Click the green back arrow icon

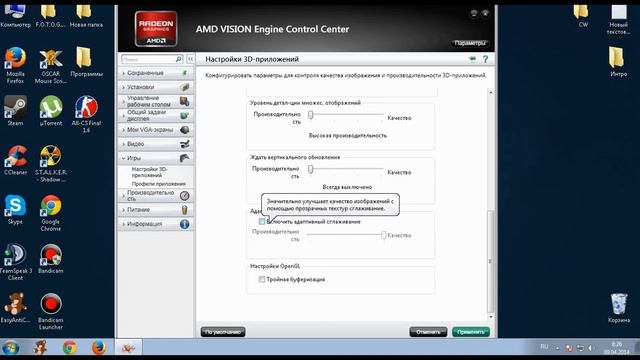tap(472, 59)
